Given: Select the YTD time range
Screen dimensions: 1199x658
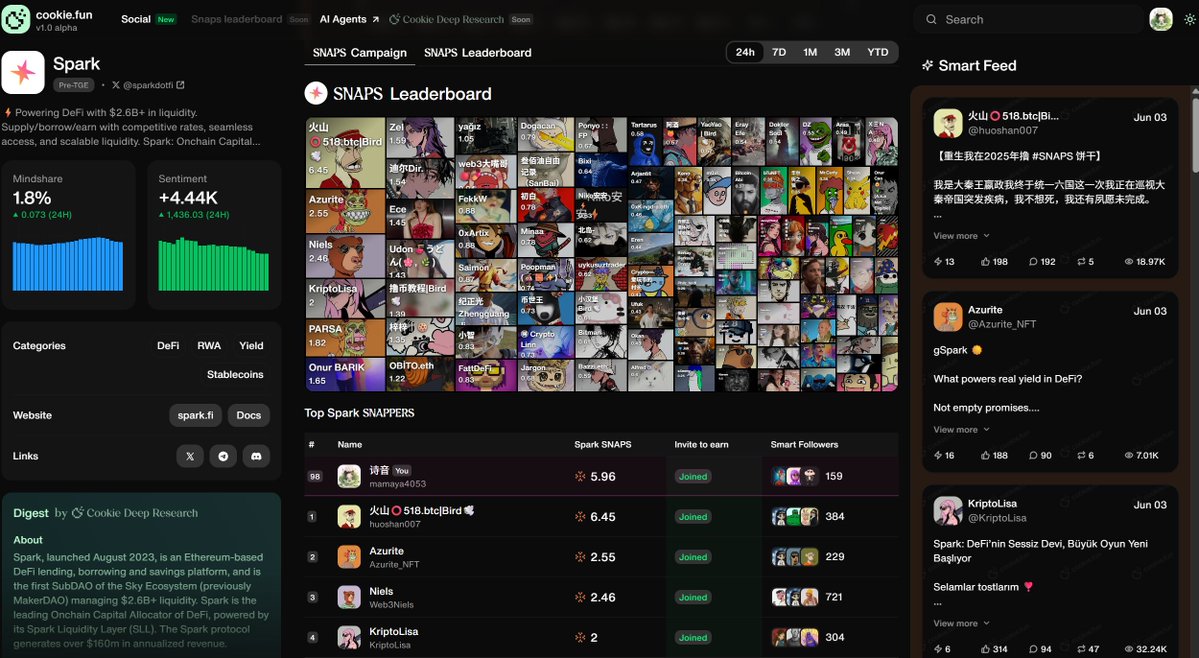Looking at the screenshot, I should (x=878, y=53).
